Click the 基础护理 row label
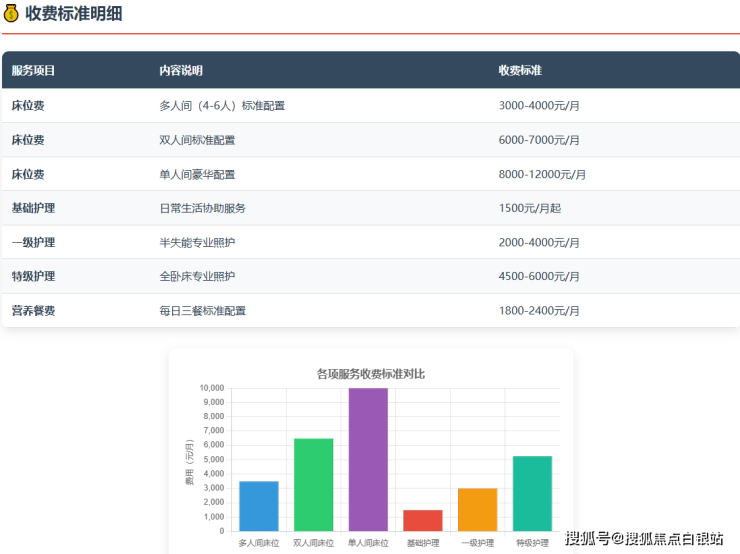The height and width of the screenshot is (554, 740). [34, 208]
